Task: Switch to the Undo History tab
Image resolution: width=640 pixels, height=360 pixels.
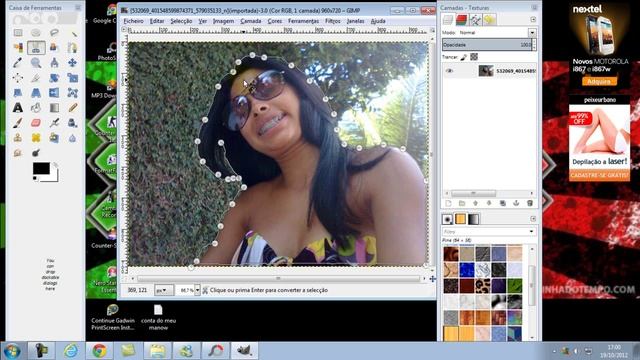Action: pyautogui.click(x=489, y=20)
